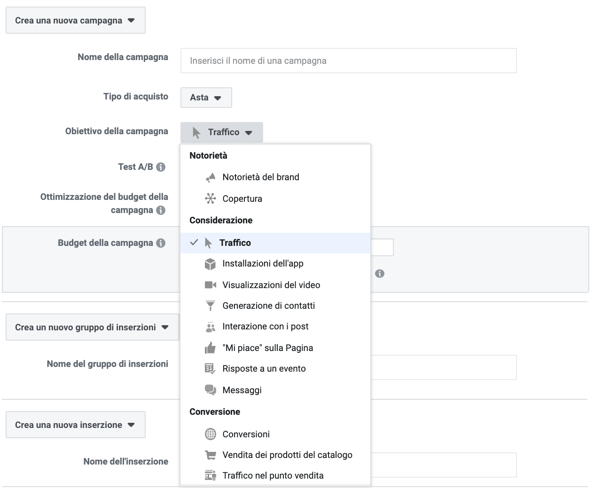Click the Generazione di contatti funnel icon
594x488 pixels.
click(210, 306)
